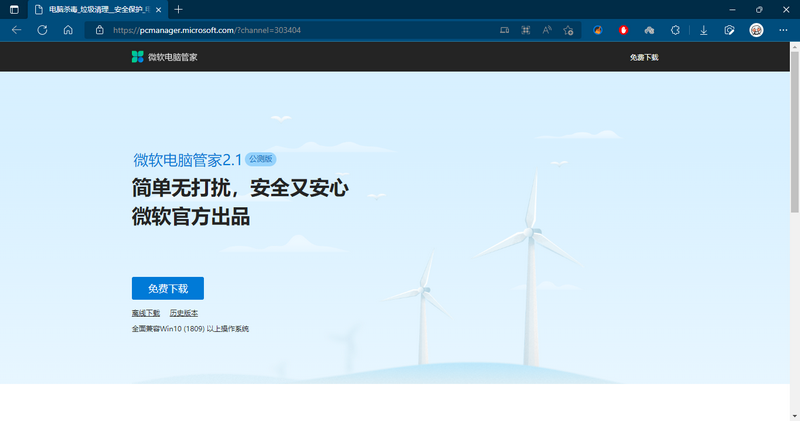This screenshot has width=800, height=421.
Task: Click the 公测版 badge
Action: pos(261,159)
